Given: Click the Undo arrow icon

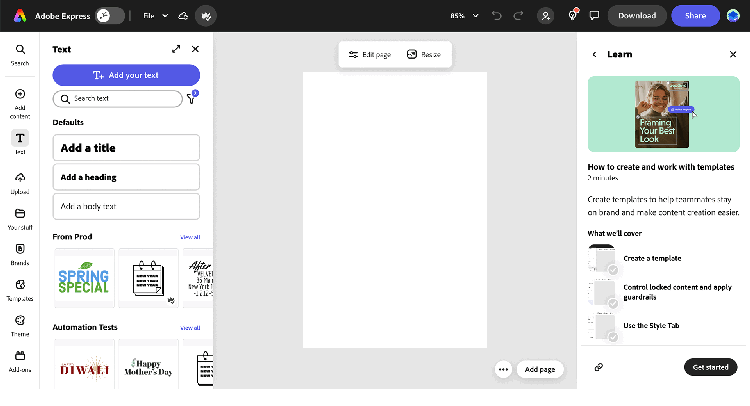Looking at the screenshot, I should 496,16.
